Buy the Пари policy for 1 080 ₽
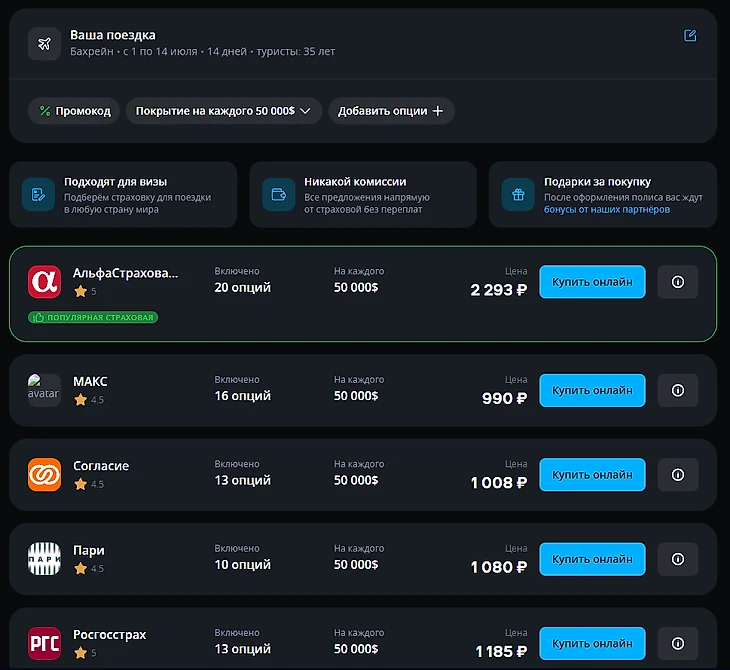 [x=592, y=559]
